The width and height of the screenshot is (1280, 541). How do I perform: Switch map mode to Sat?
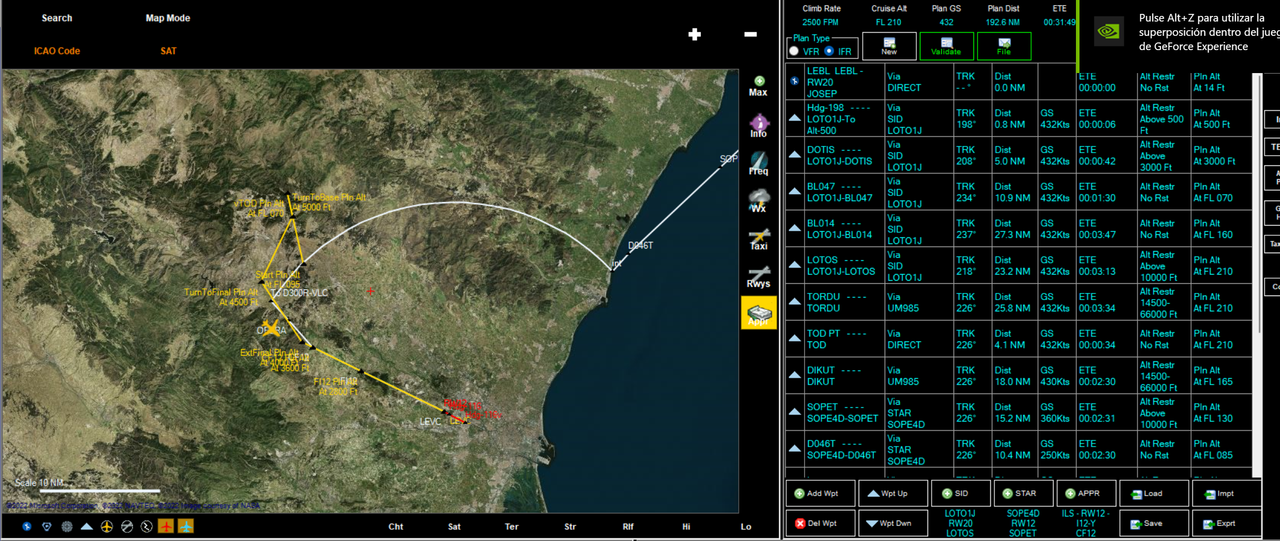pos(454,527)
